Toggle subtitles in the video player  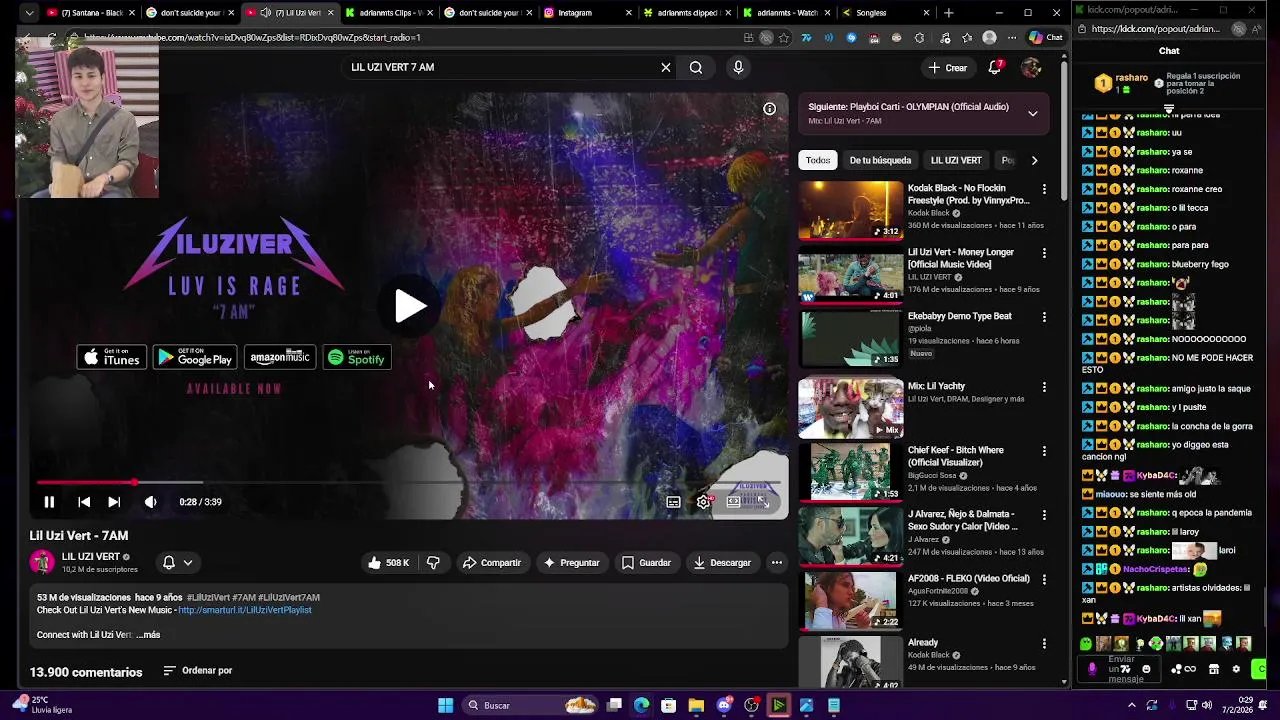coord(673,502)
